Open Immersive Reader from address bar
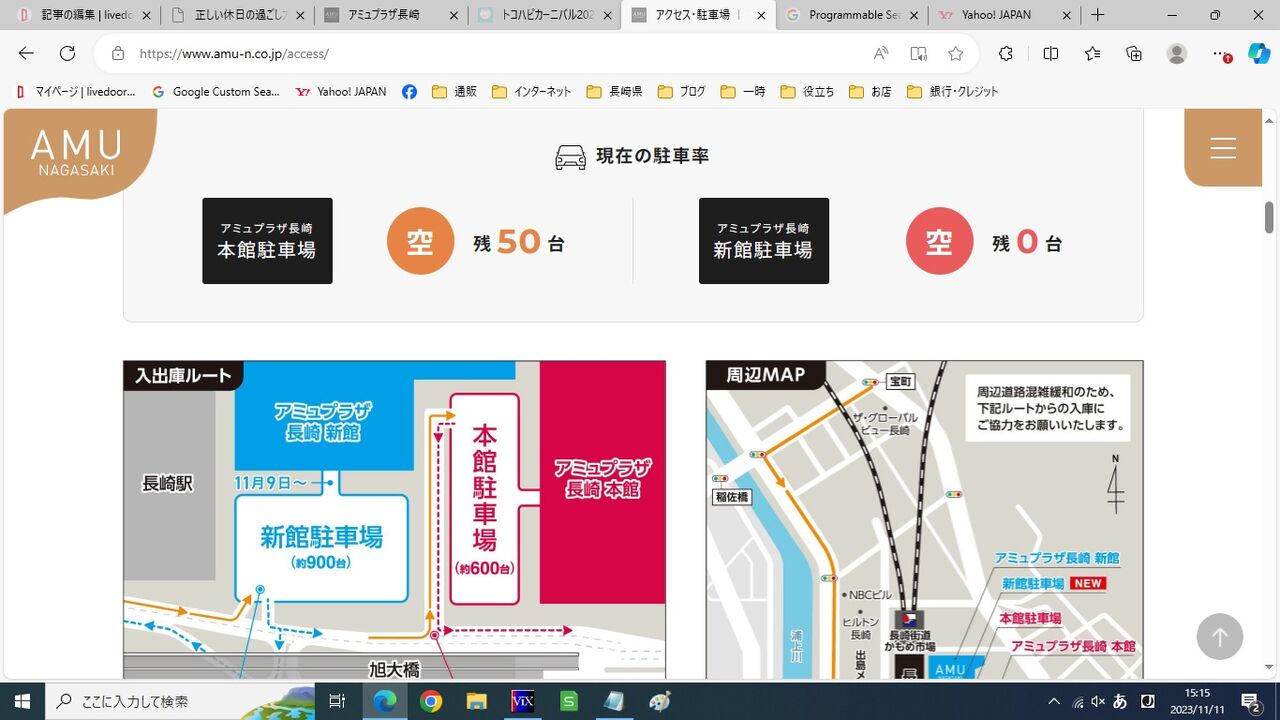1280x720 pixels. coord(918,54)
